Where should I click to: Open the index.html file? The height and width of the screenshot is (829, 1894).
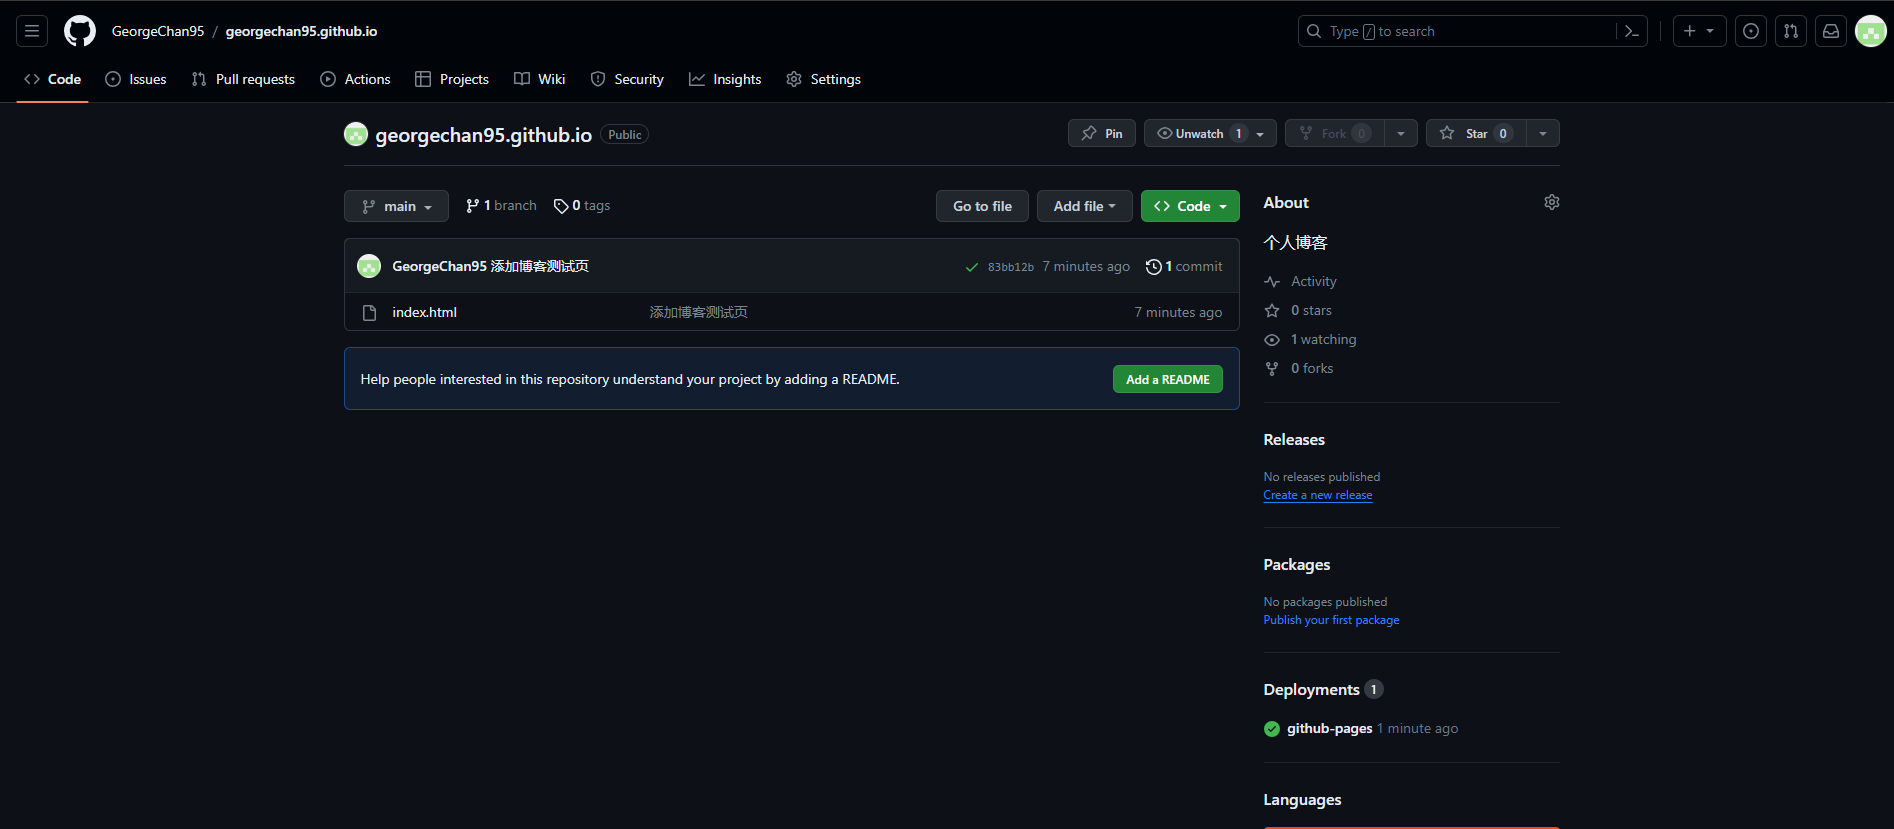click(x=424, y=312)
